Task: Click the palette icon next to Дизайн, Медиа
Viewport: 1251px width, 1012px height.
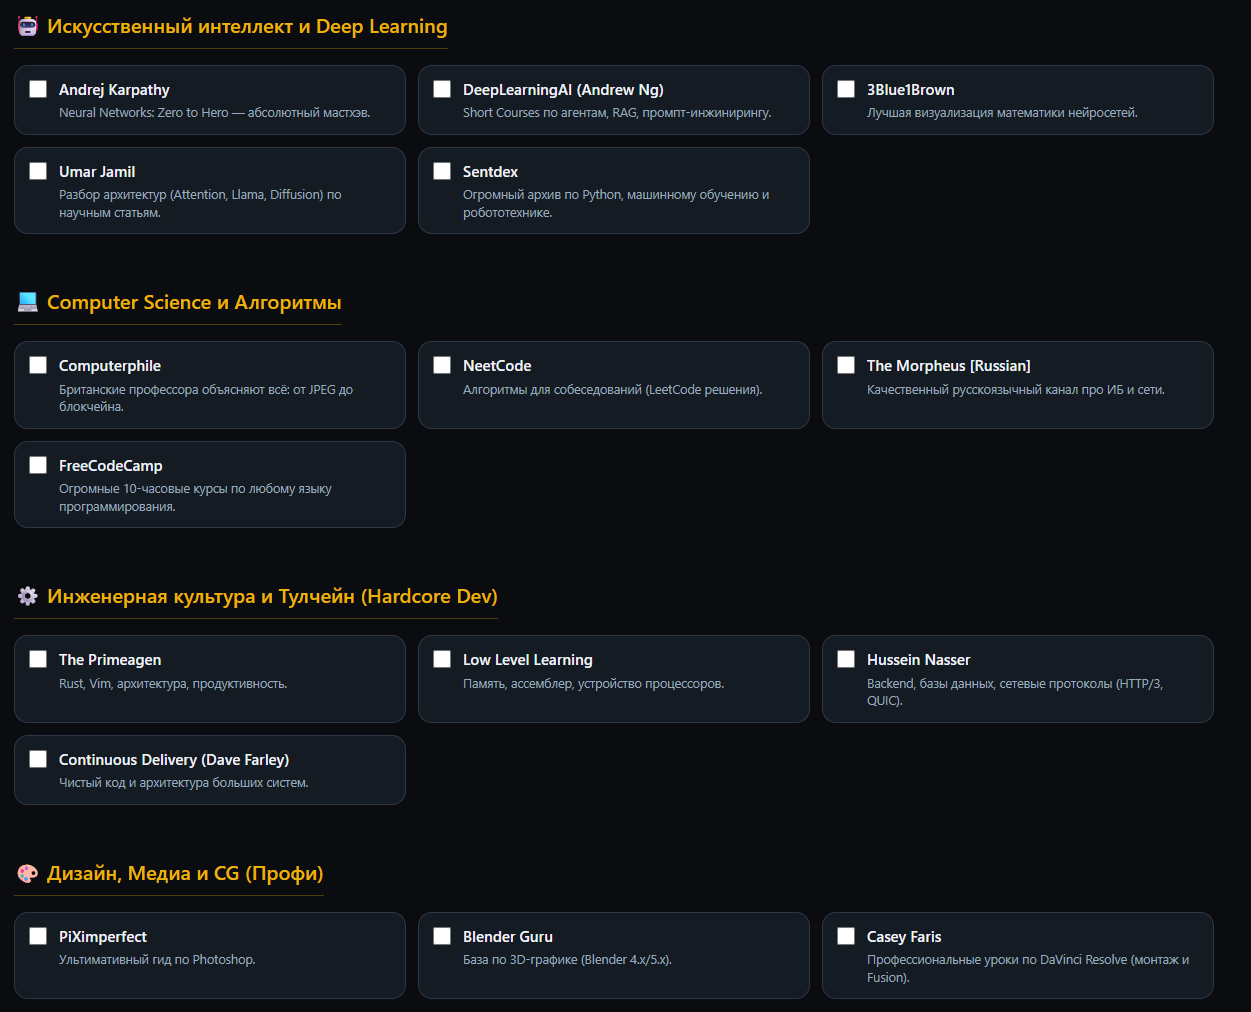Action: [x=28, y=873]
